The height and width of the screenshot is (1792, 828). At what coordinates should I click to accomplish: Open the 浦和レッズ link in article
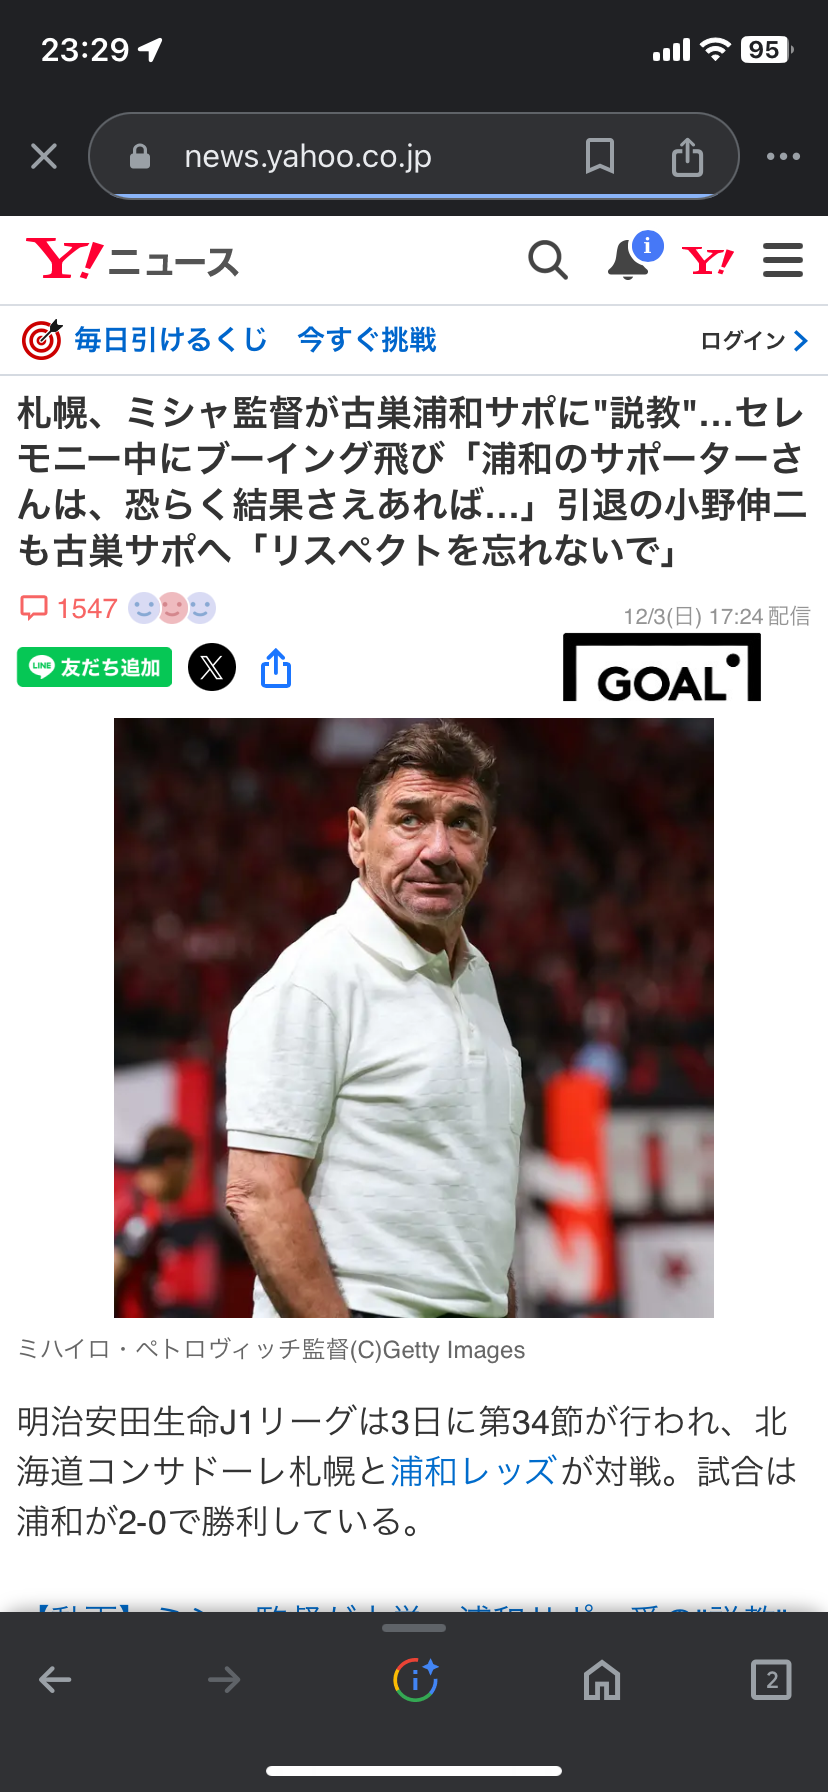[x=473, y=1471]
